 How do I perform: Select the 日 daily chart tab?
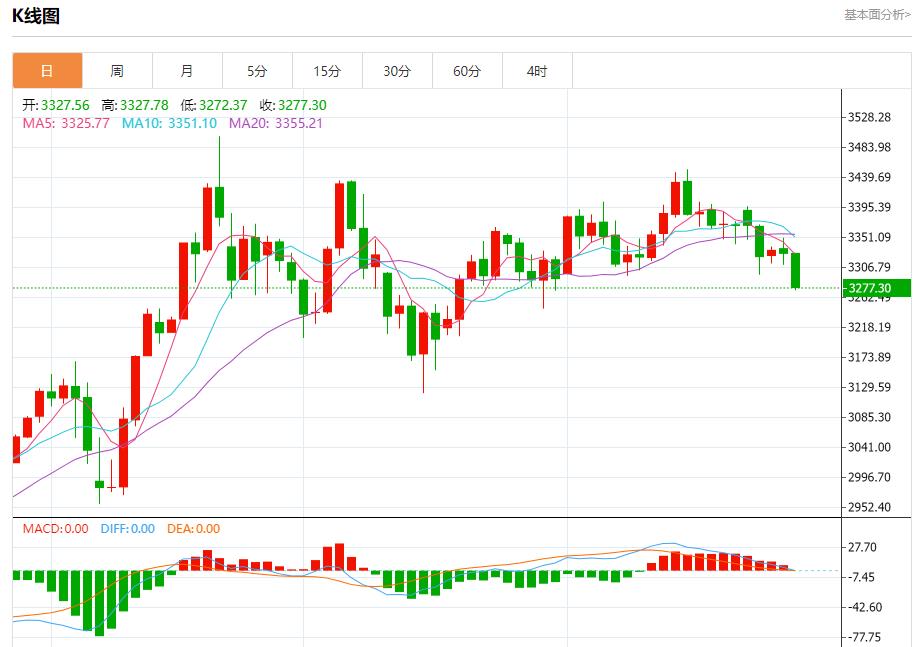(x=47, y=71)
